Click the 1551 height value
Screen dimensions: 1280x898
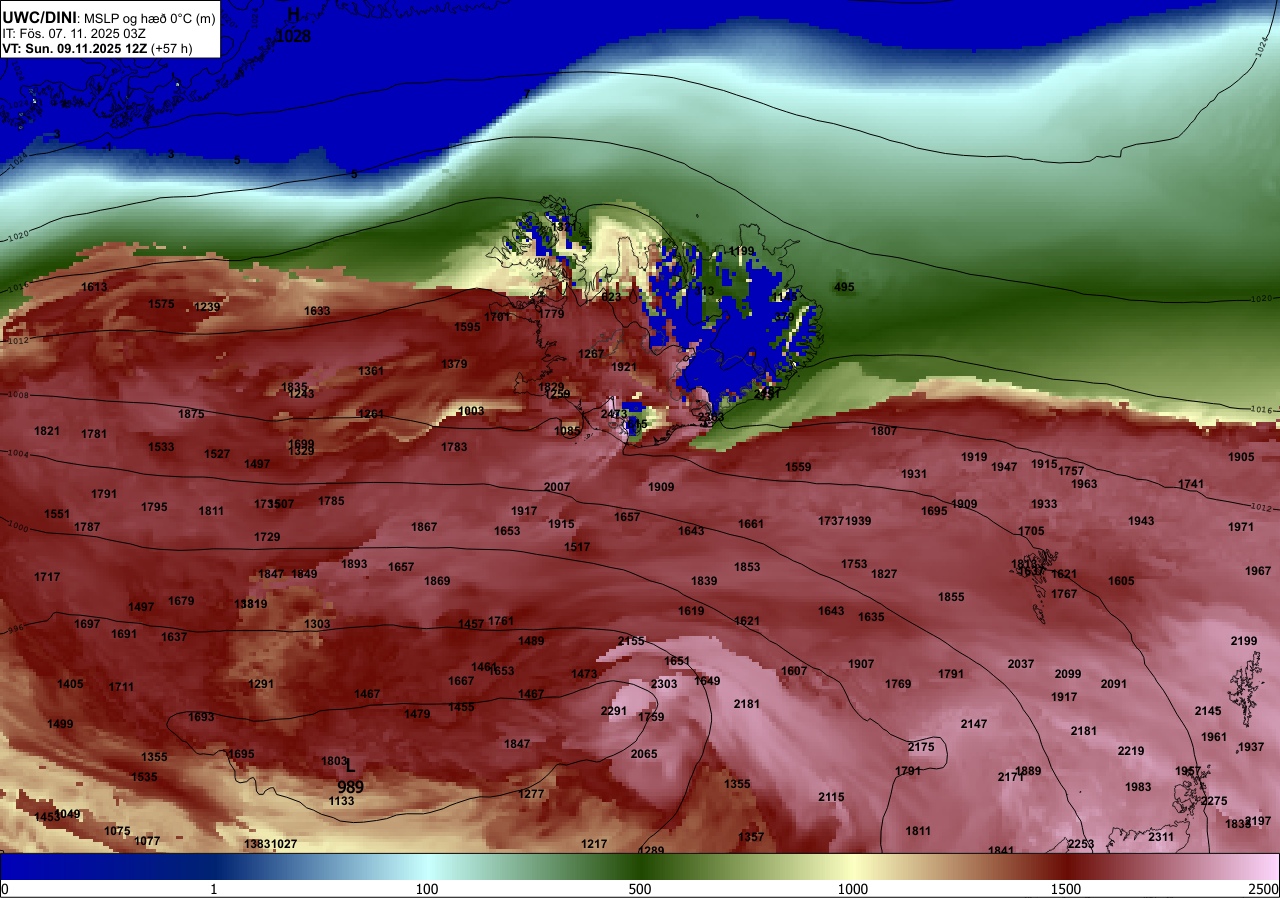57,514
